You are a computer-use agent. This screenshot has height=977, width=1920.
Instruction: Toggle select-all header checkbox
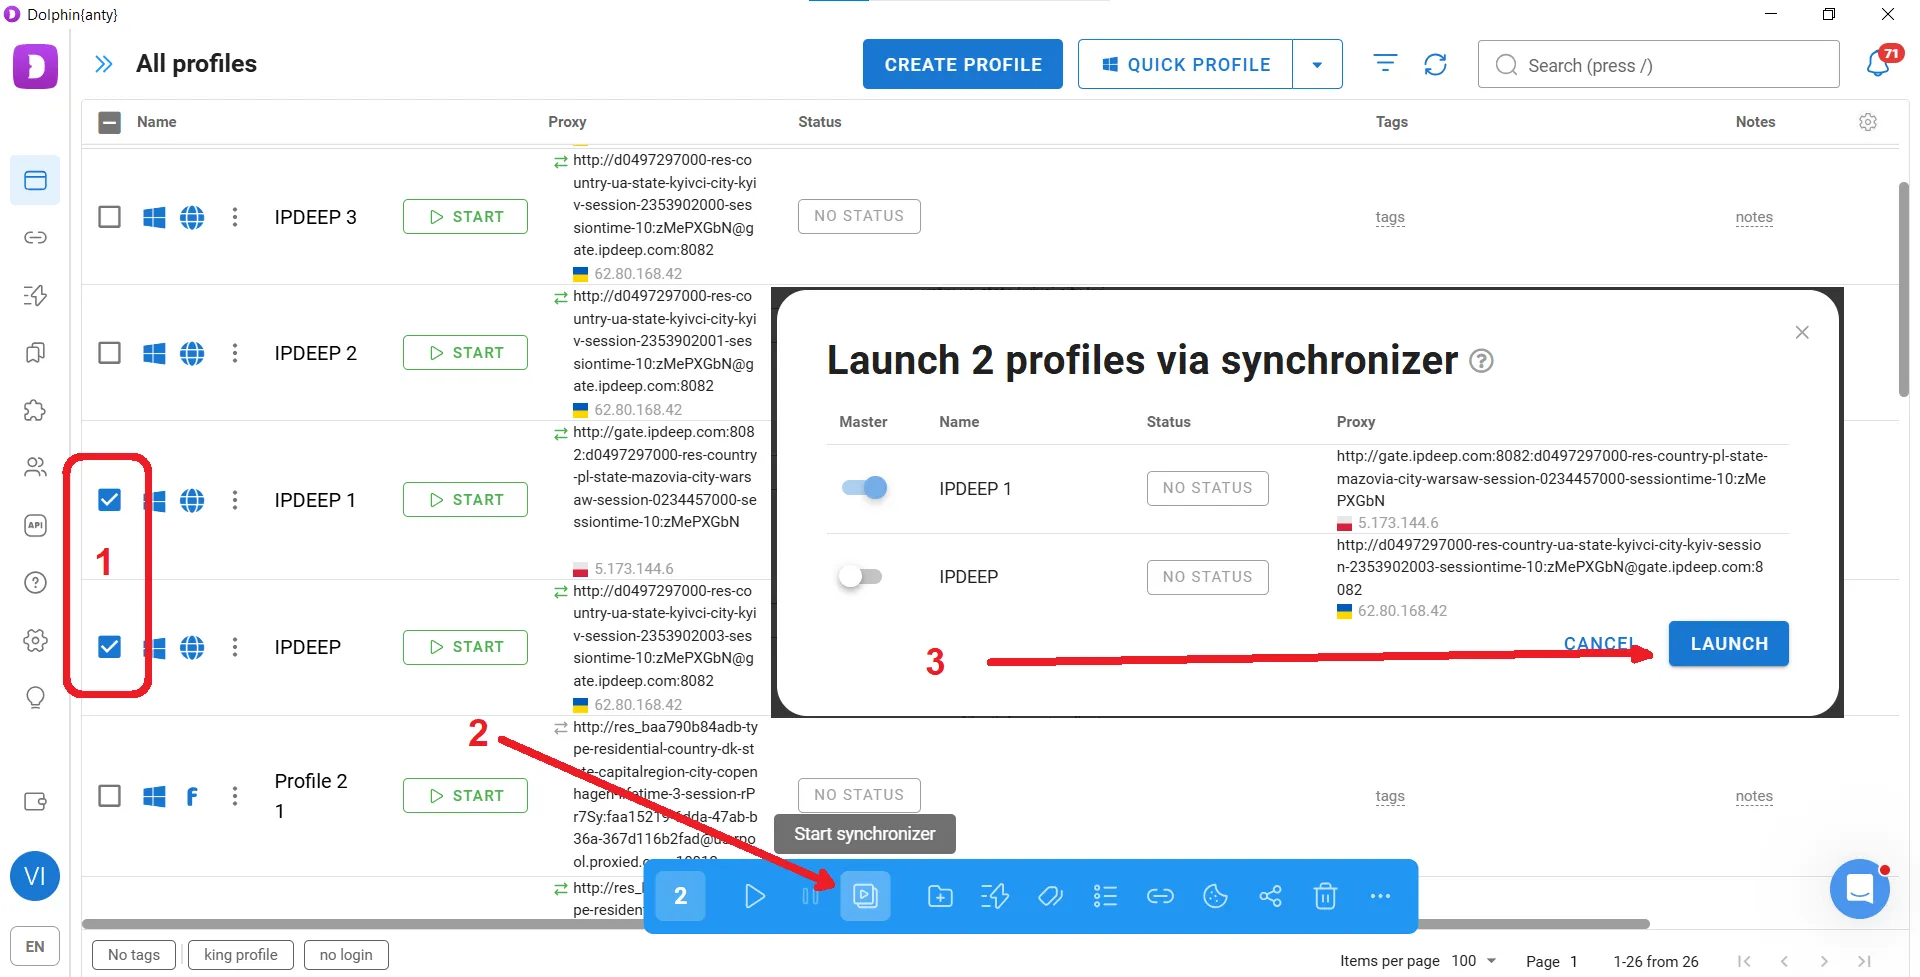coord(110,122)
